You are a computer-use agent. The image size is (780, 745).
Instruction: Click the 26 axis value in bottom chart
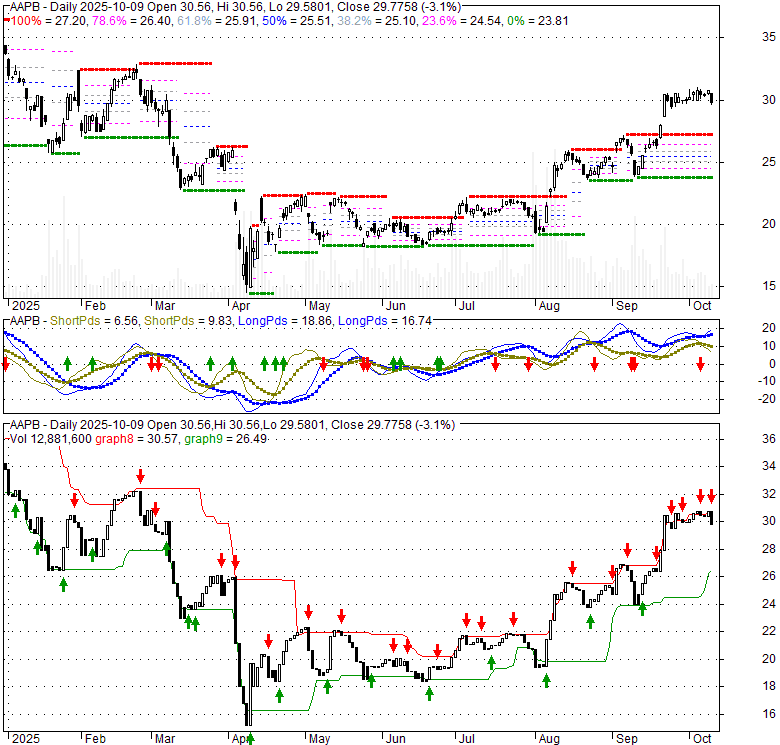pyautogui.click(x=769, y=576)
